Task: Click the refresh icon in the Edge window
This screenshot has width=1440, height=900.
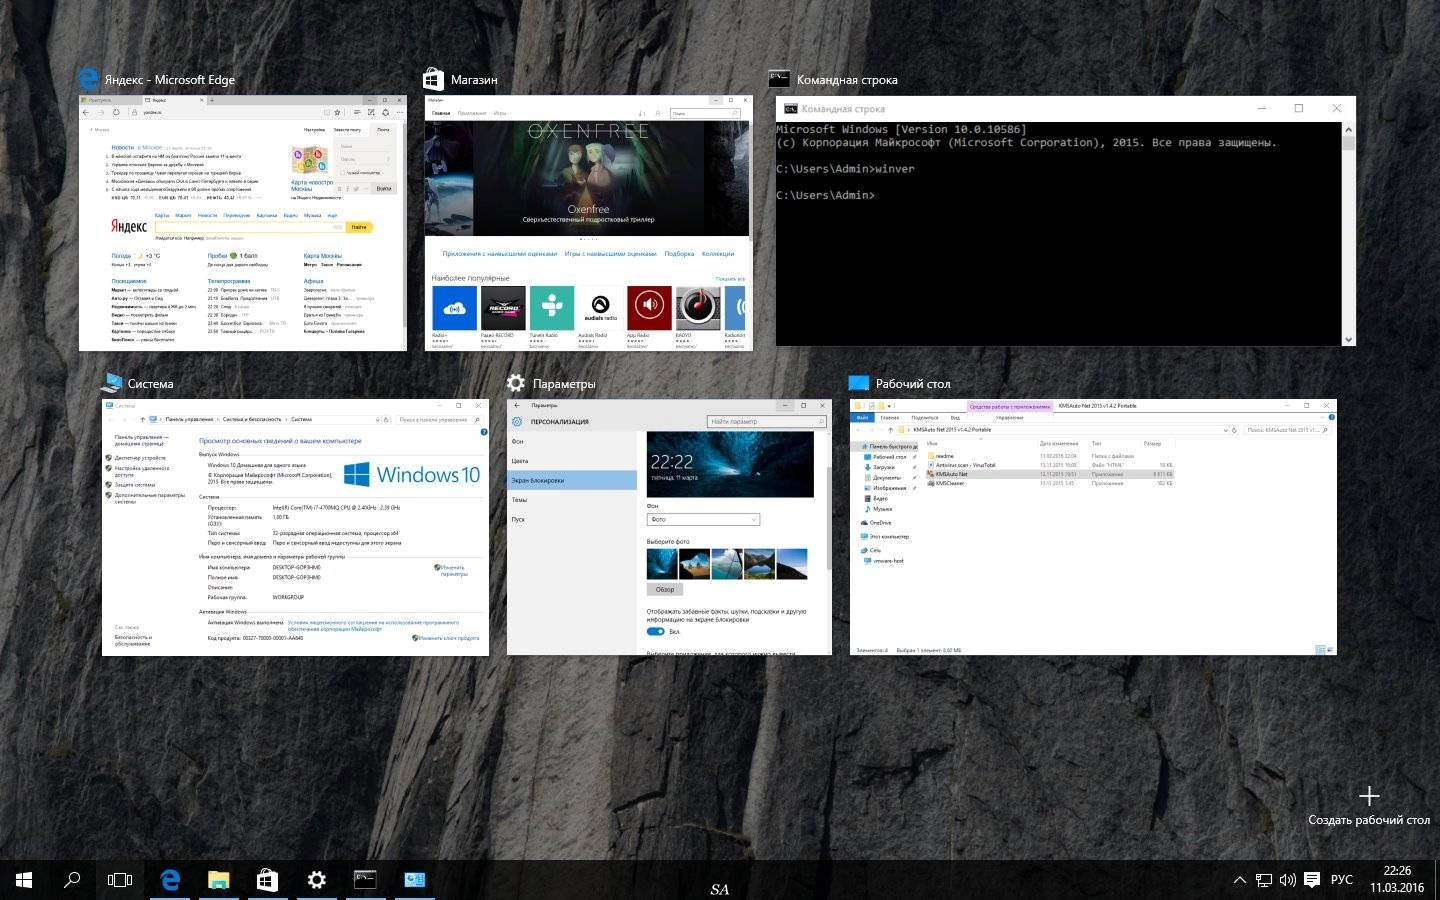Action: tap(116, 112)
